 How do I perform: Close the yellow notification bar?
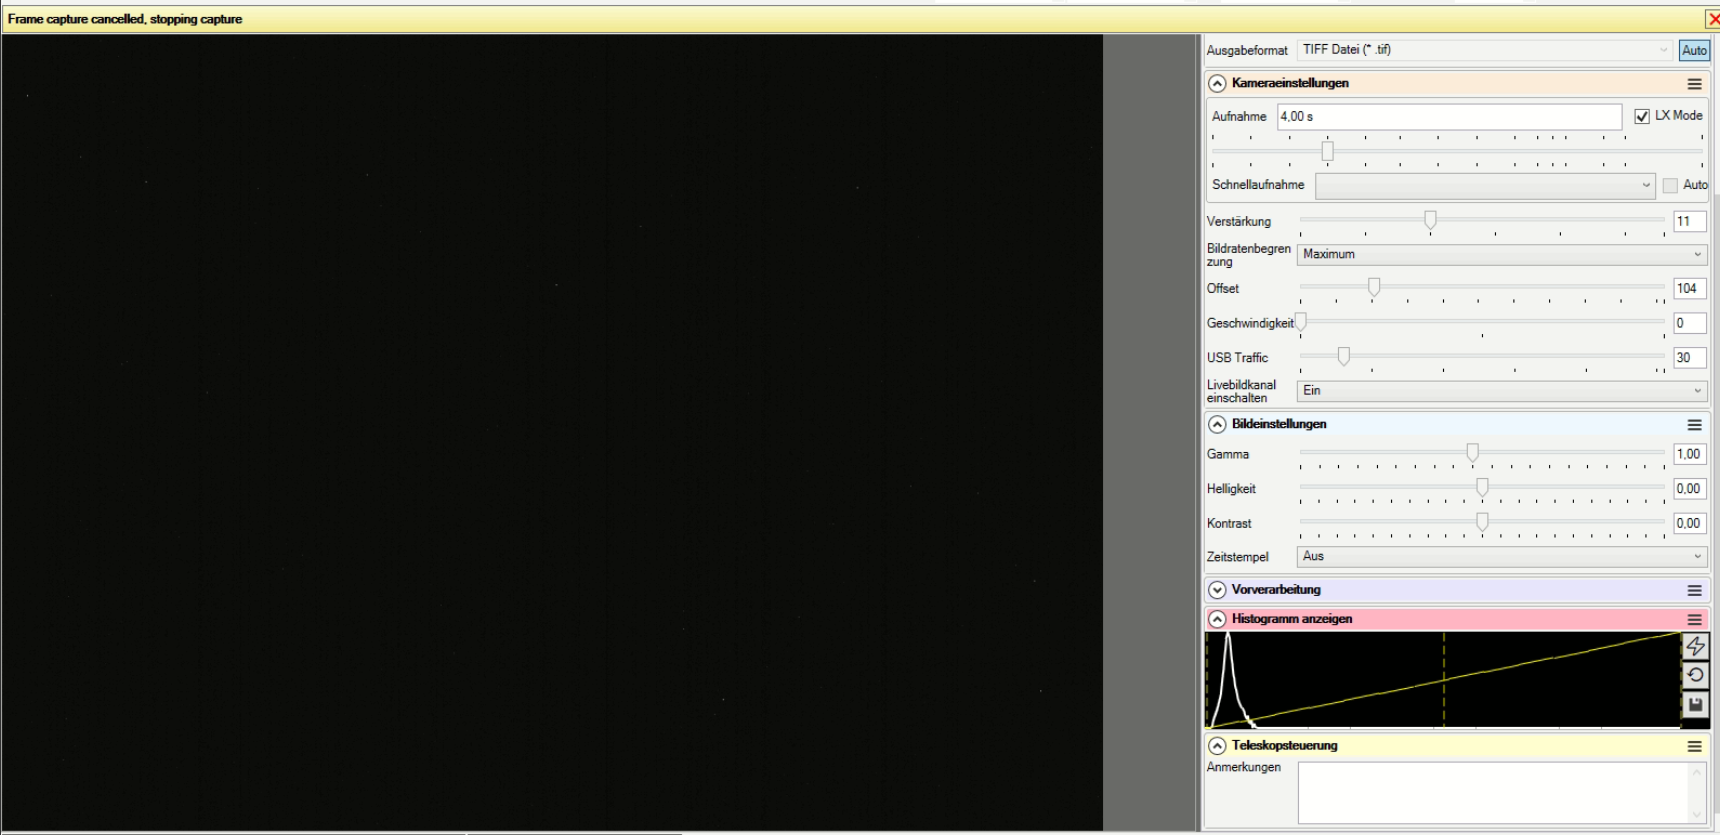pyautogui.click(x=1713, y=19)
